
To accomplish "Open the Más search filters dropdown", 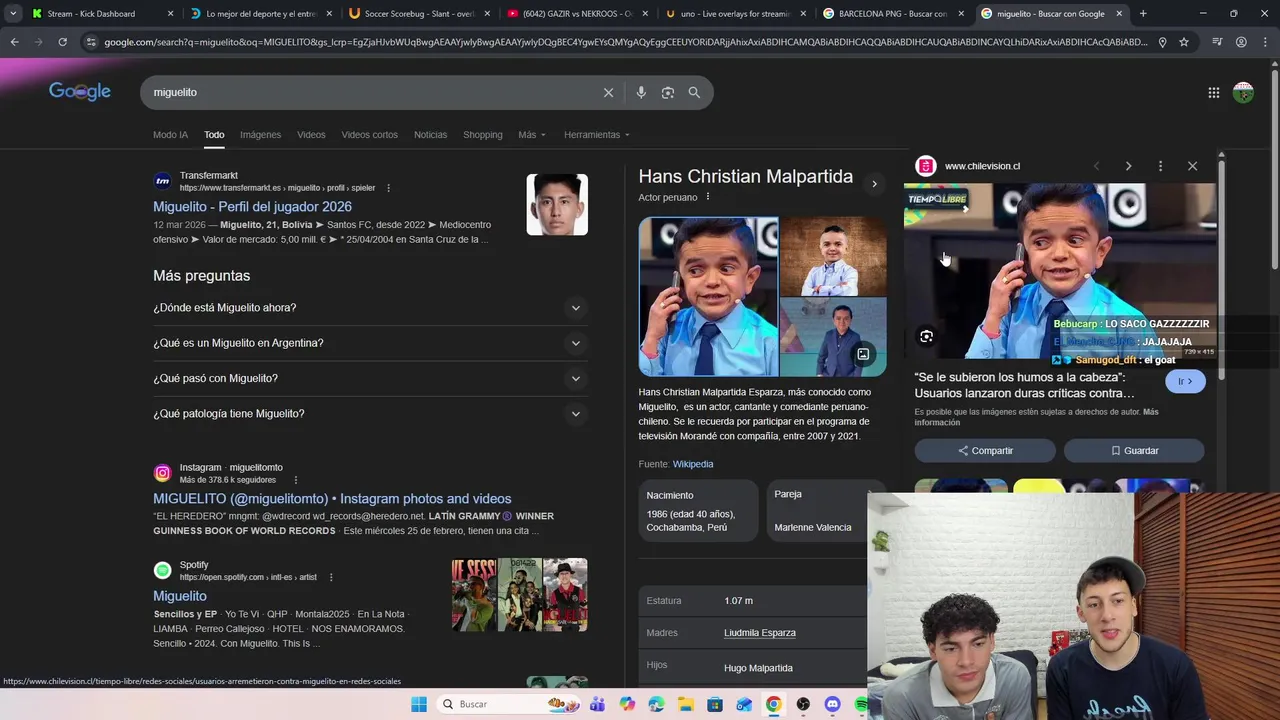I will click(x=532, y=135).
